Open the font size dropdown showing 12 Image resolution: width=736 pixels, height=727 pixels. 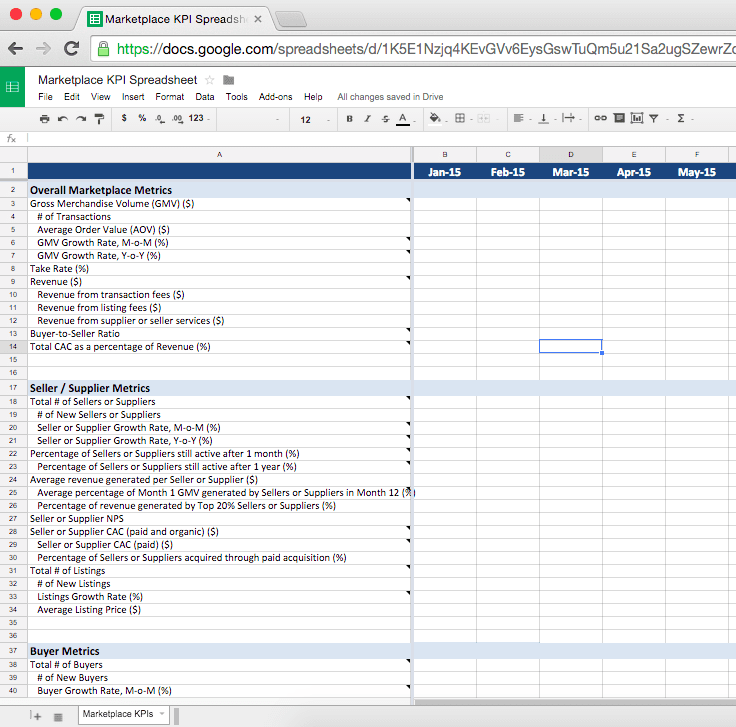pos(312,119)
